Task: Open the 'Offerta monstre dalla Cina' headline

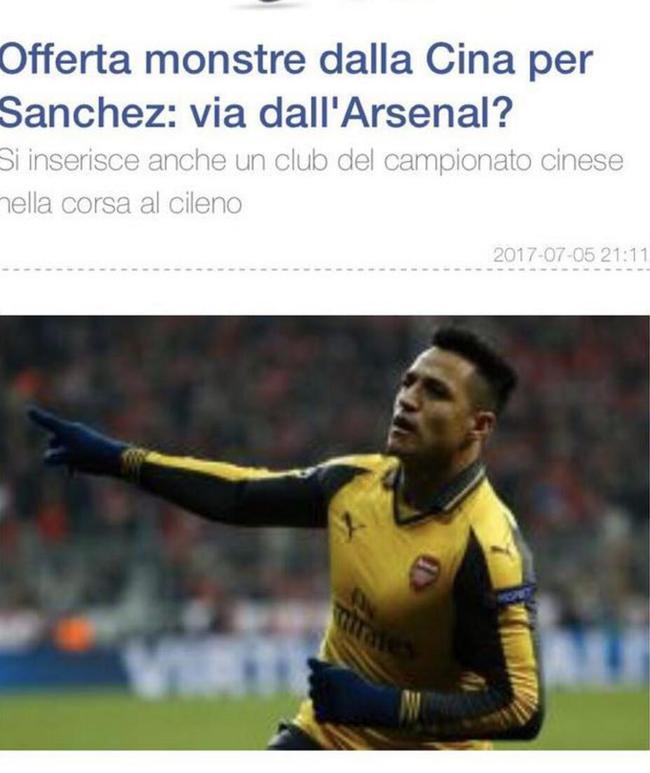Action: pos(296,61)
